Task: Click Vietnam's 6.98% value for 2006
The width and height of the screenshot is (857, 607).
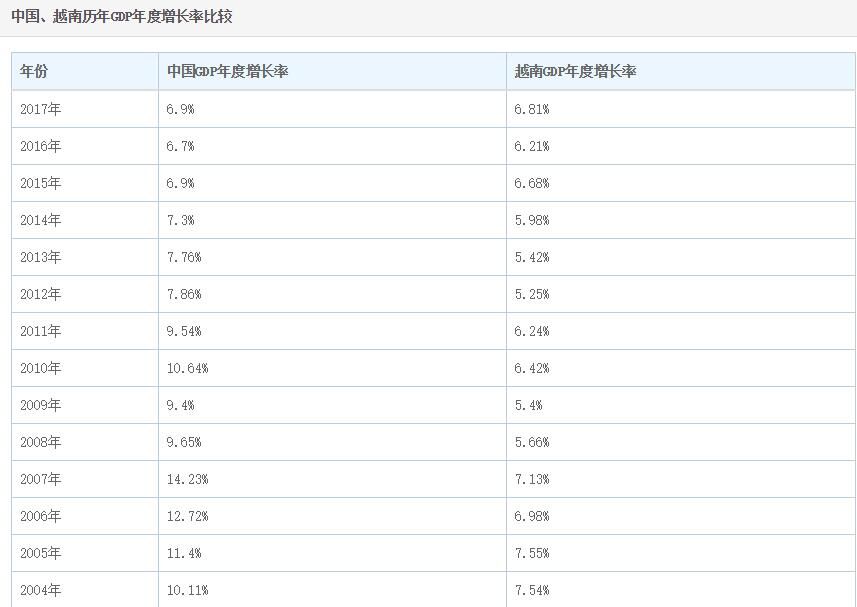Action: [532, 516]
